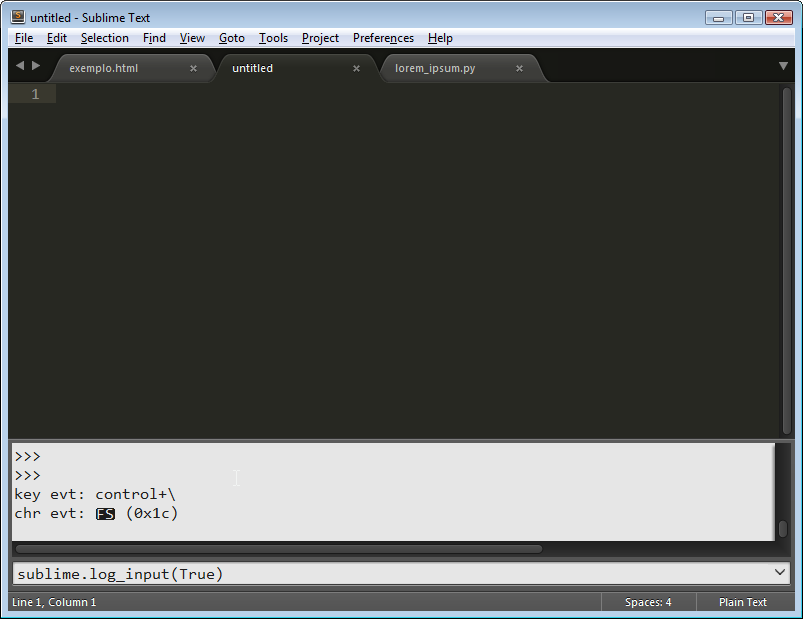Viewport: 803px width, 619px height.
Task: Click the console horizontal scrollbar
Action: [280, 549]
